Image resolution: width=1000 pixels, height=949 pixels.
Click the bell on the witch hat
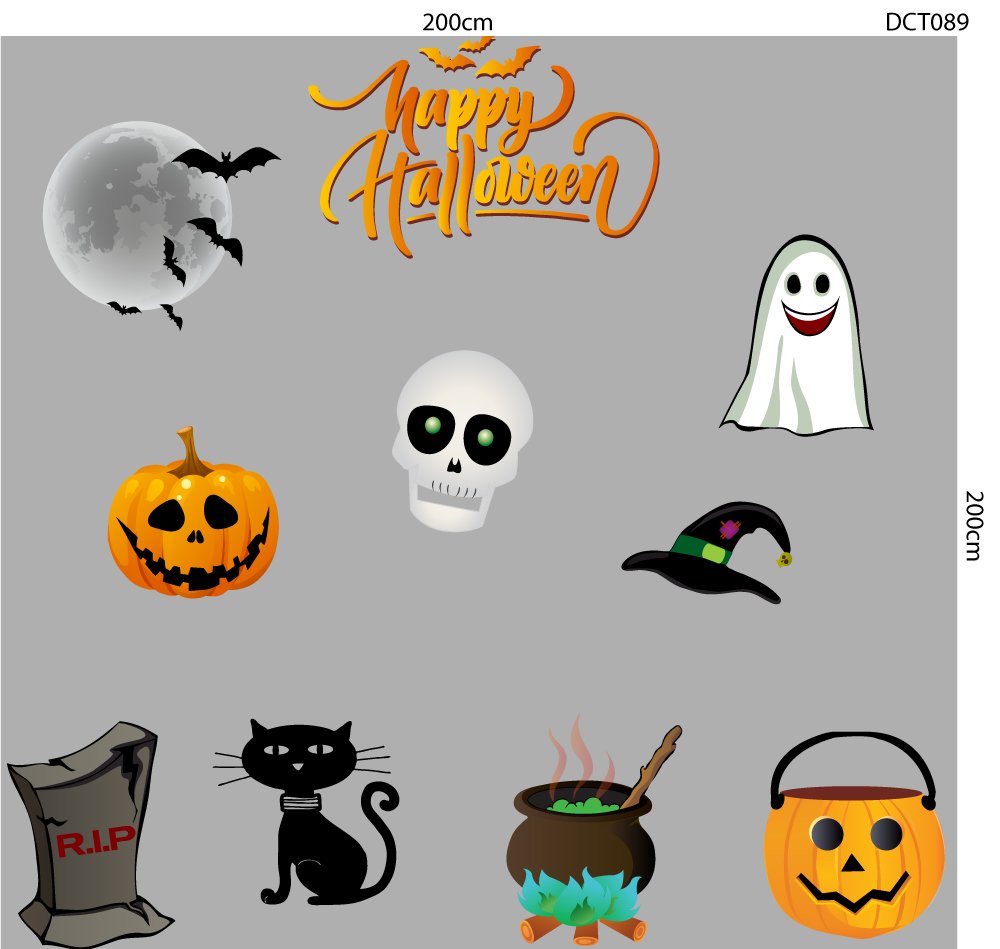tap(783, 560)
